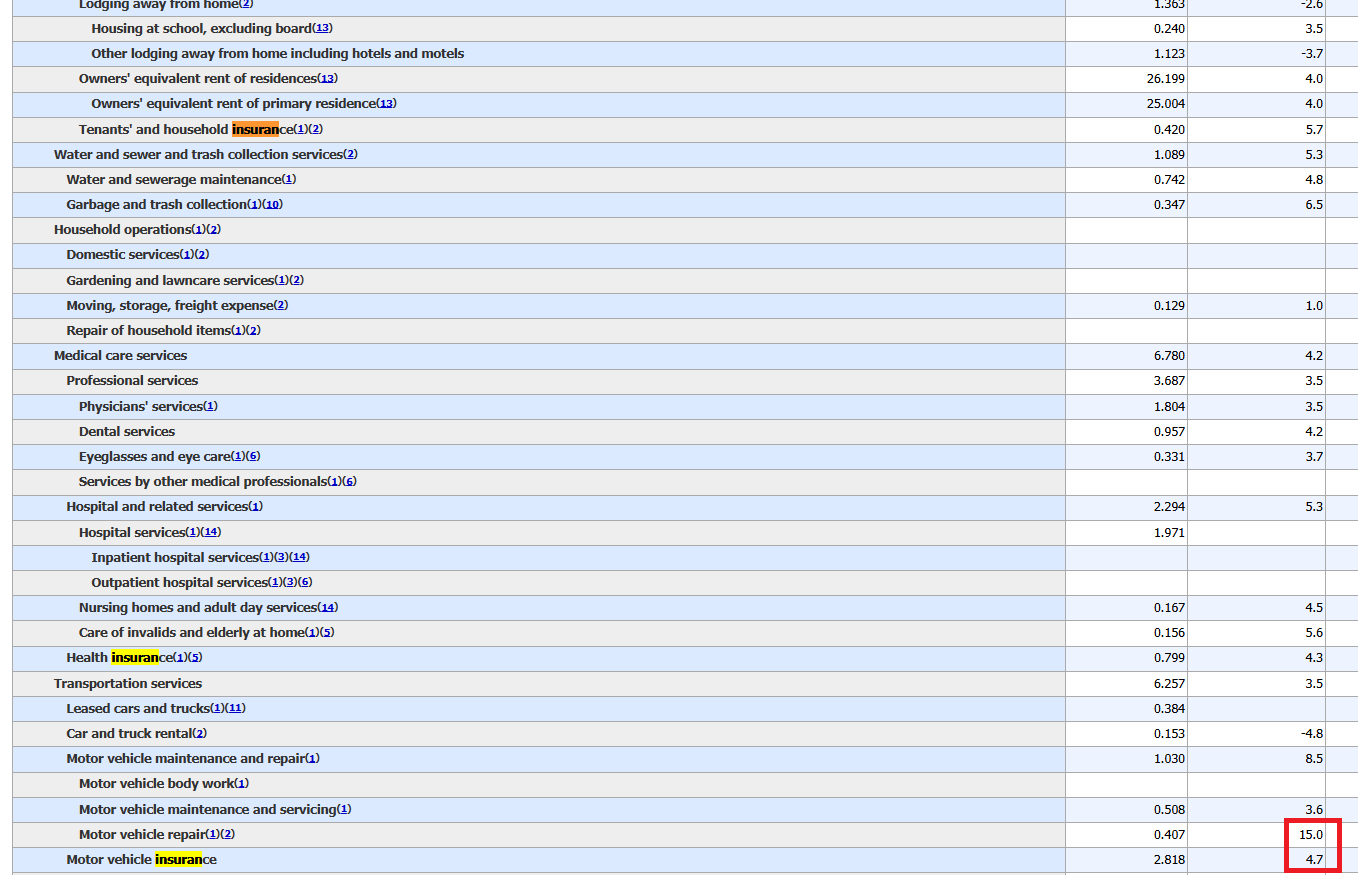This screenshot has width=1358, height=875.
Task: Select the -4.8 value for car rental
Action: [x=1257, y=734]
